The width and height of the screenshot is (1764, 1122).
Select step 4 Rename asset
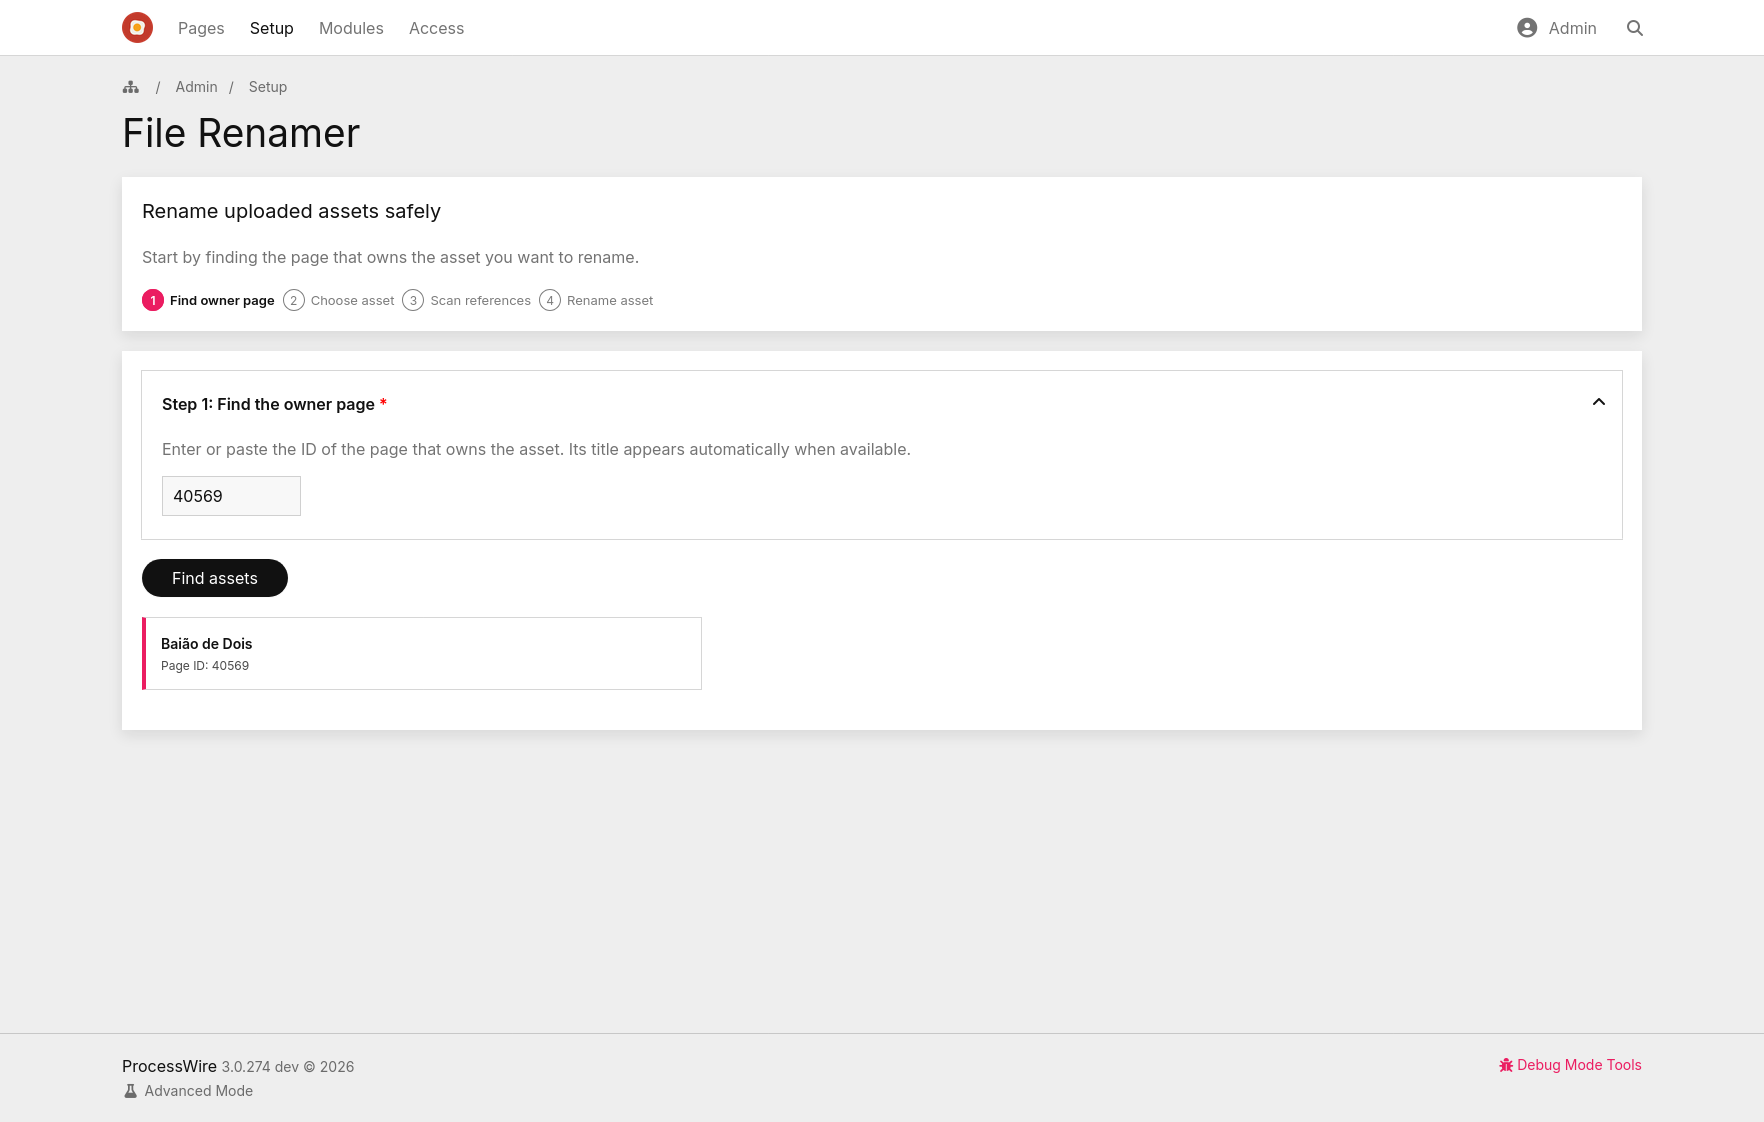click(x=596, y=300)
